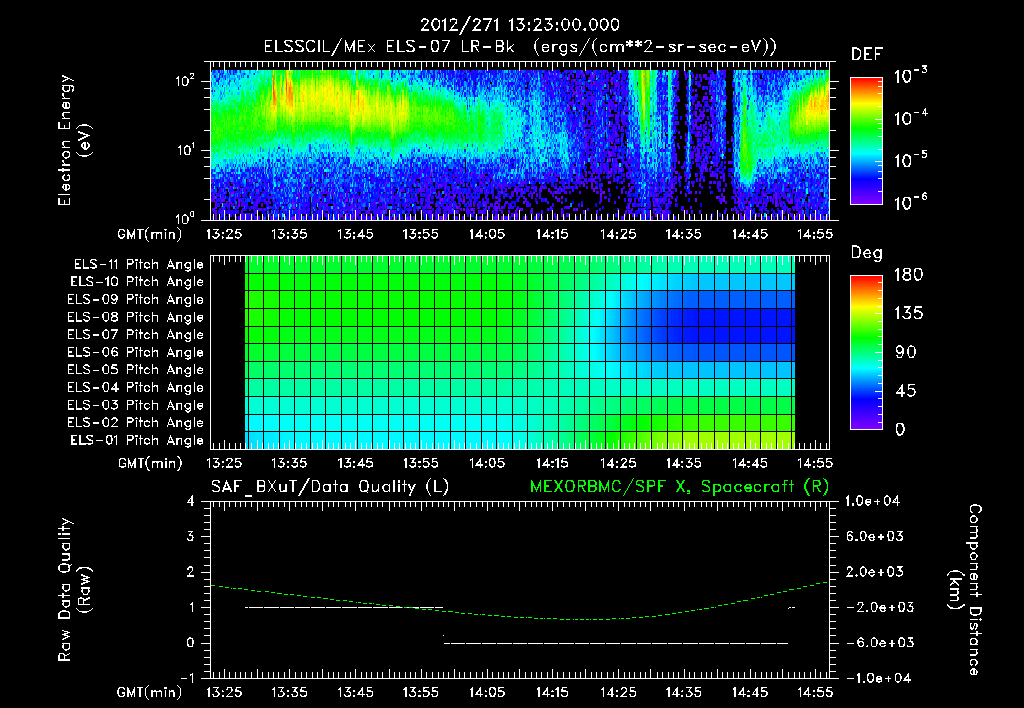Screen dimensions: 1024x708
Task: Click ELS-08 Pitch Angle row label
Action: [135, 317]
